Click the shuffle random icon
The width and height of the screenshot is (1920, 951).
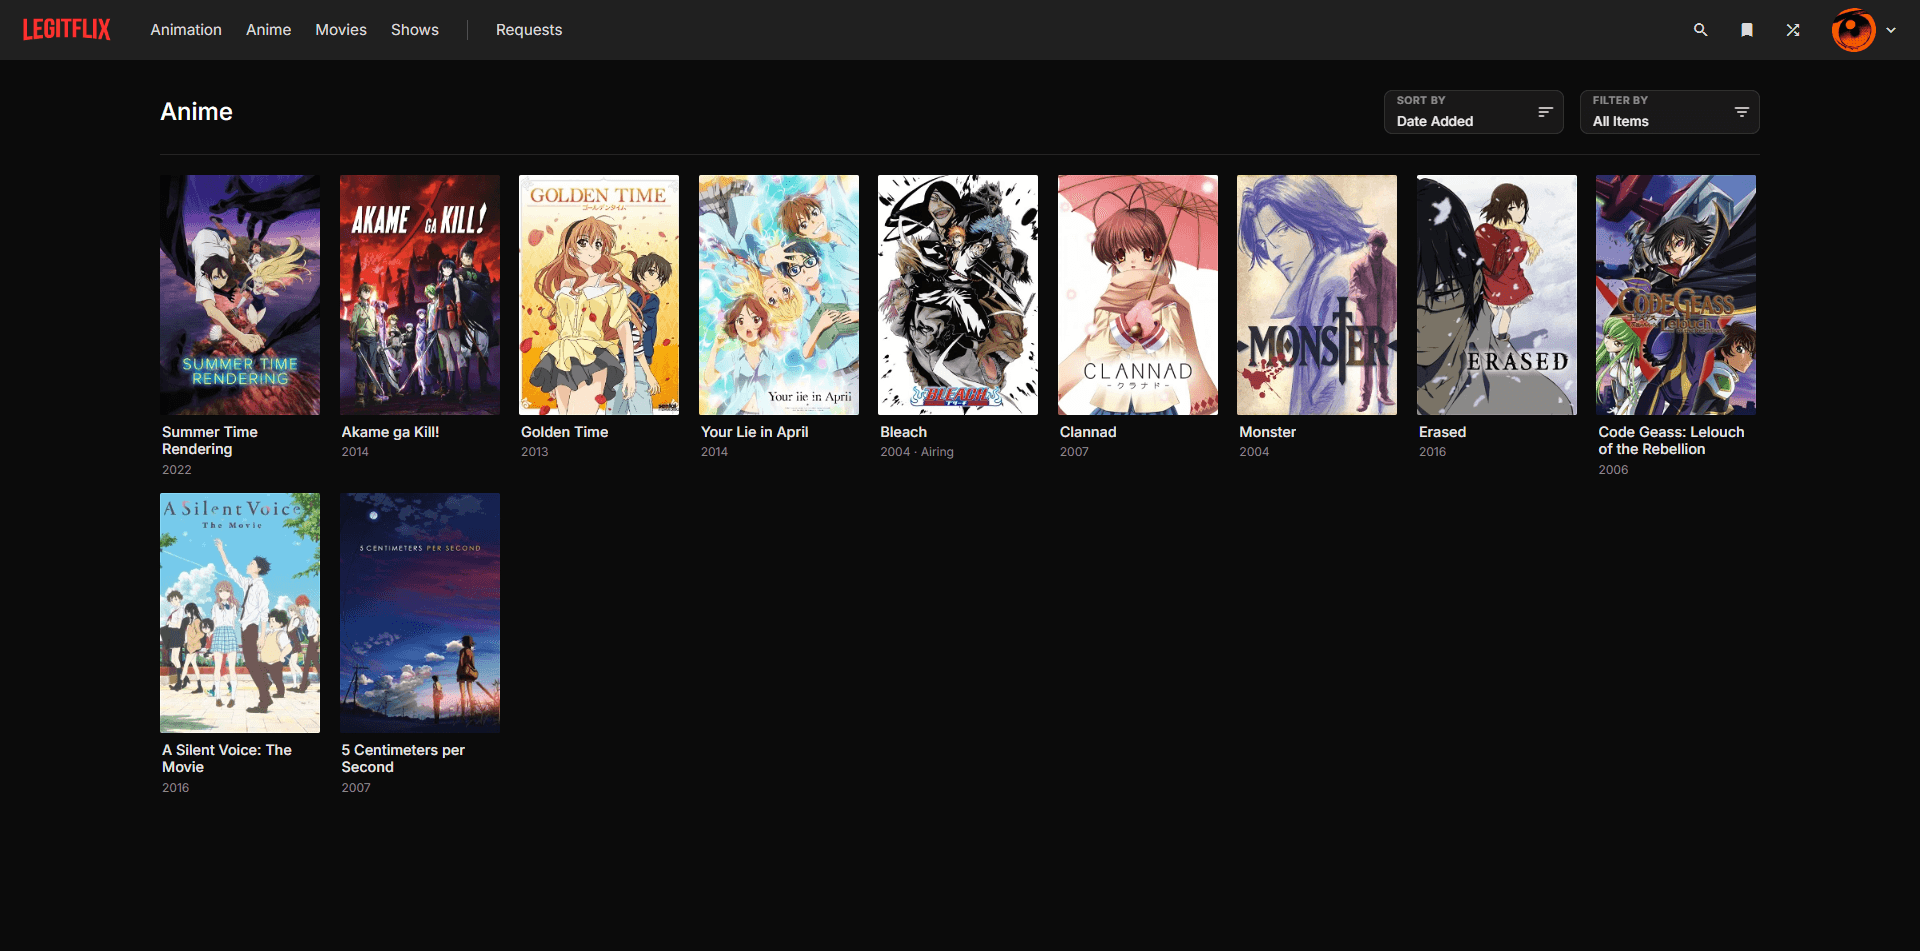pos(1793,30)
